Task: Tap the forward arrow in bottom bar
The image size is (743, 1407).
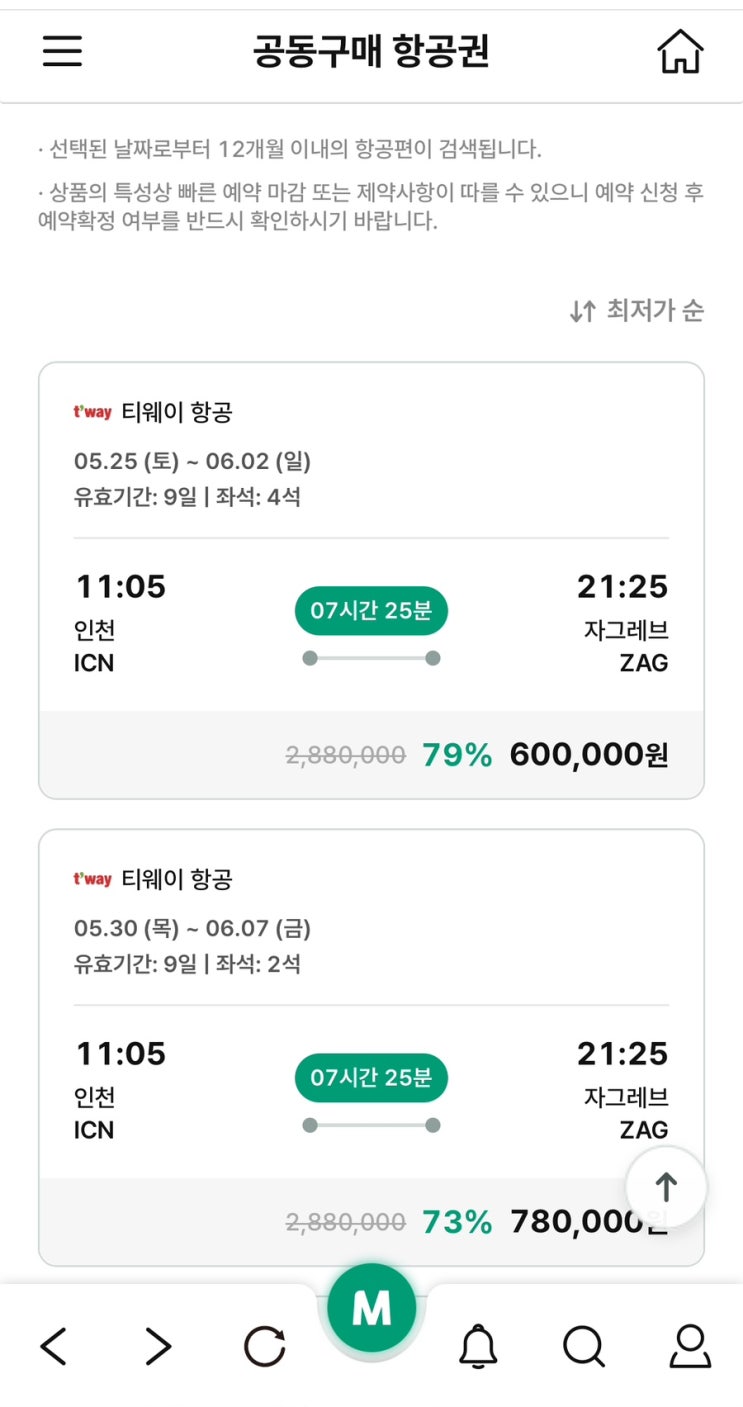Action: (158, 1347)
